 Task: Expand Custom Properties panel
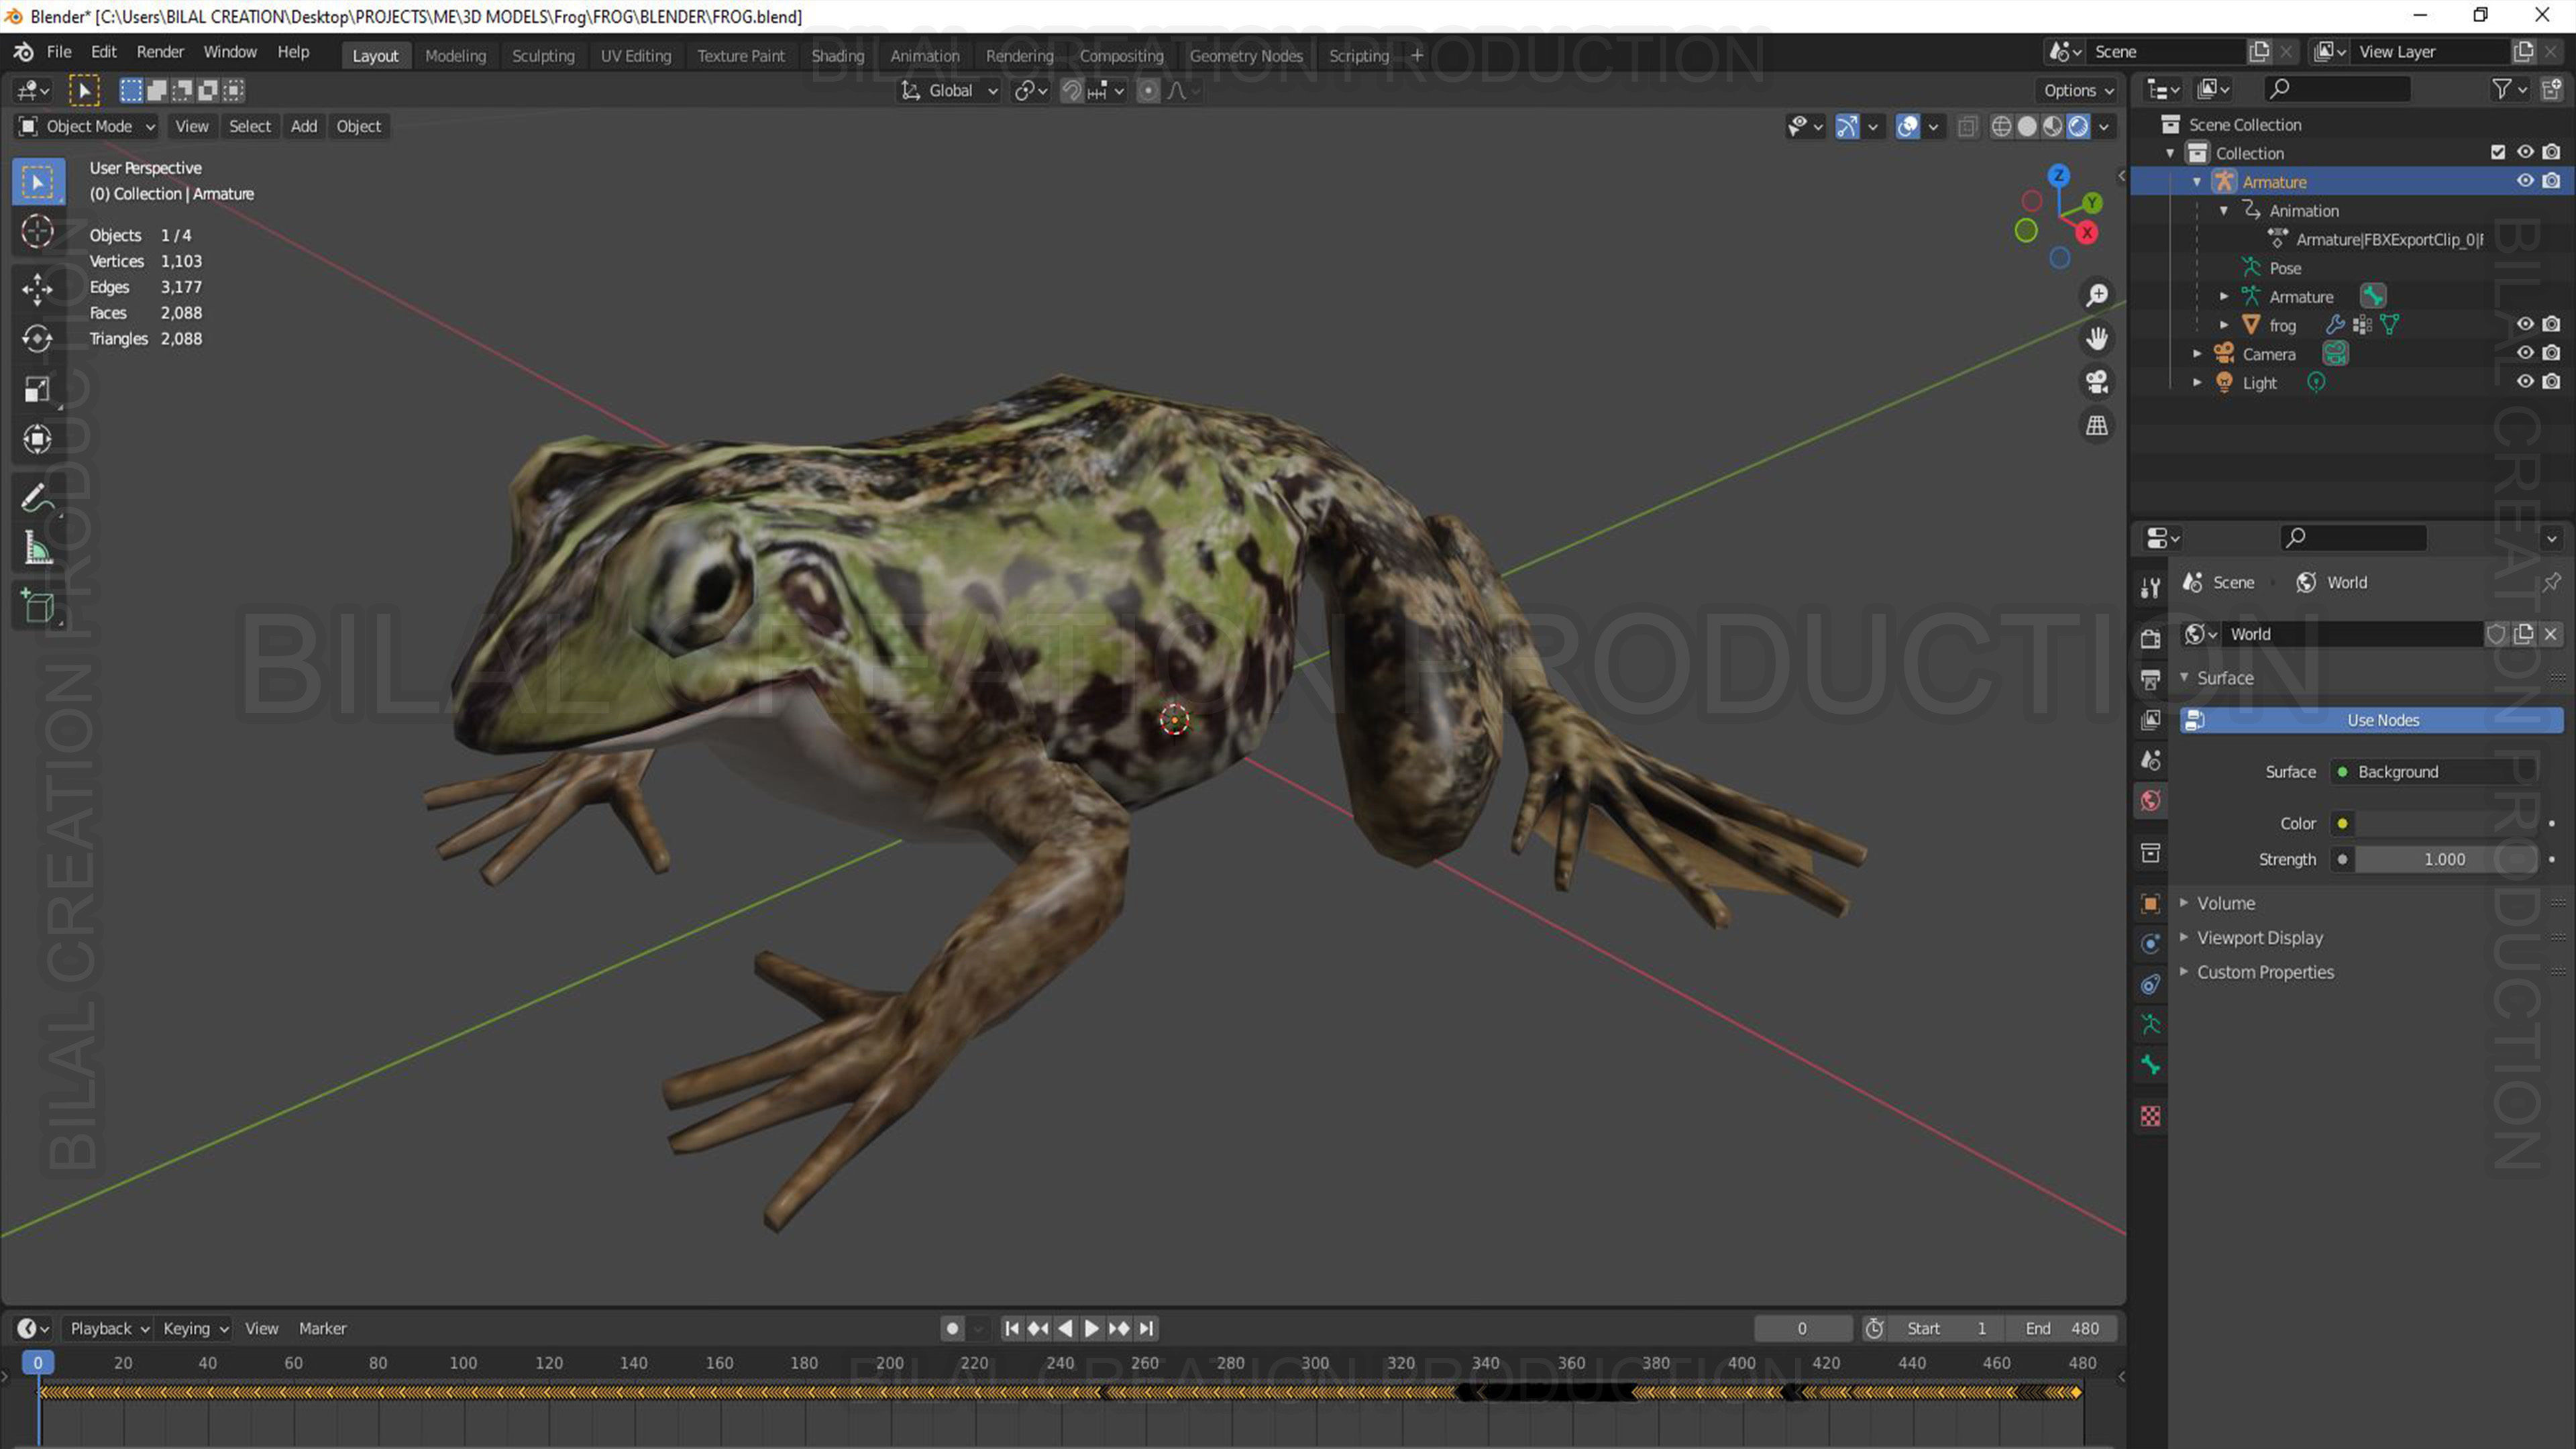(2265, 972)
